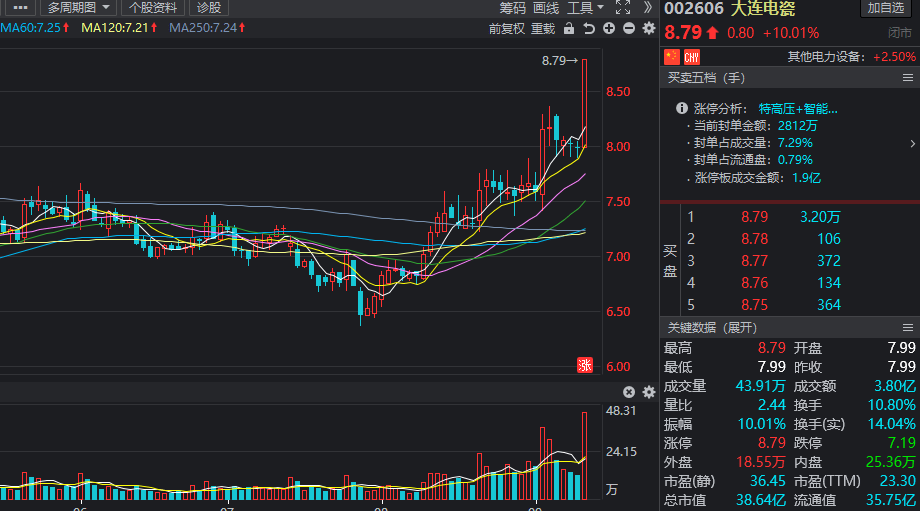Viewport: 920px width, 511px height.
Task: Click 加自选 to add to watchlist
Action: pos(886,8)
